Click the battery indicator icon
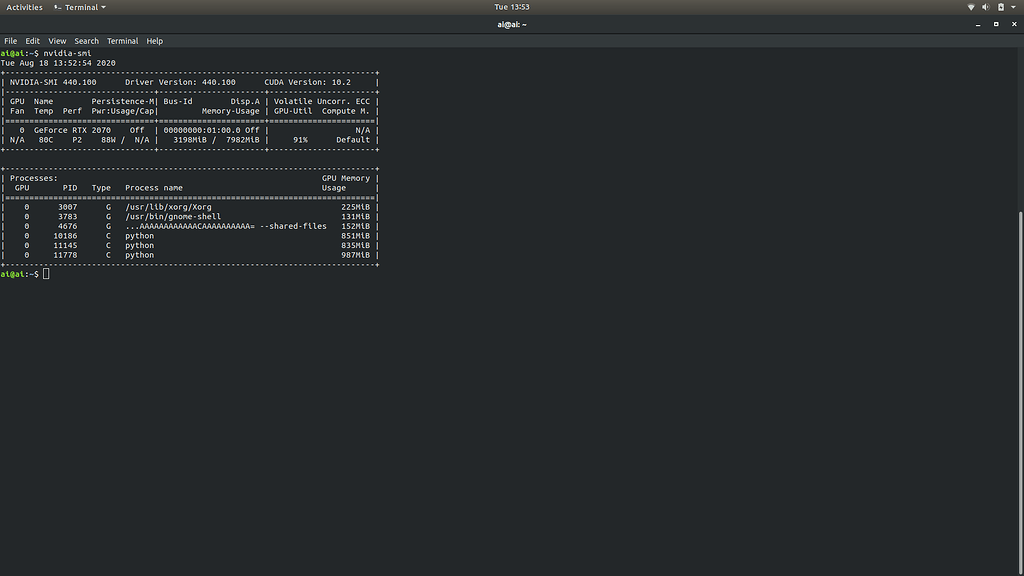Image resolution: width=1024 pixels, height=576 pixels. 1001,7
